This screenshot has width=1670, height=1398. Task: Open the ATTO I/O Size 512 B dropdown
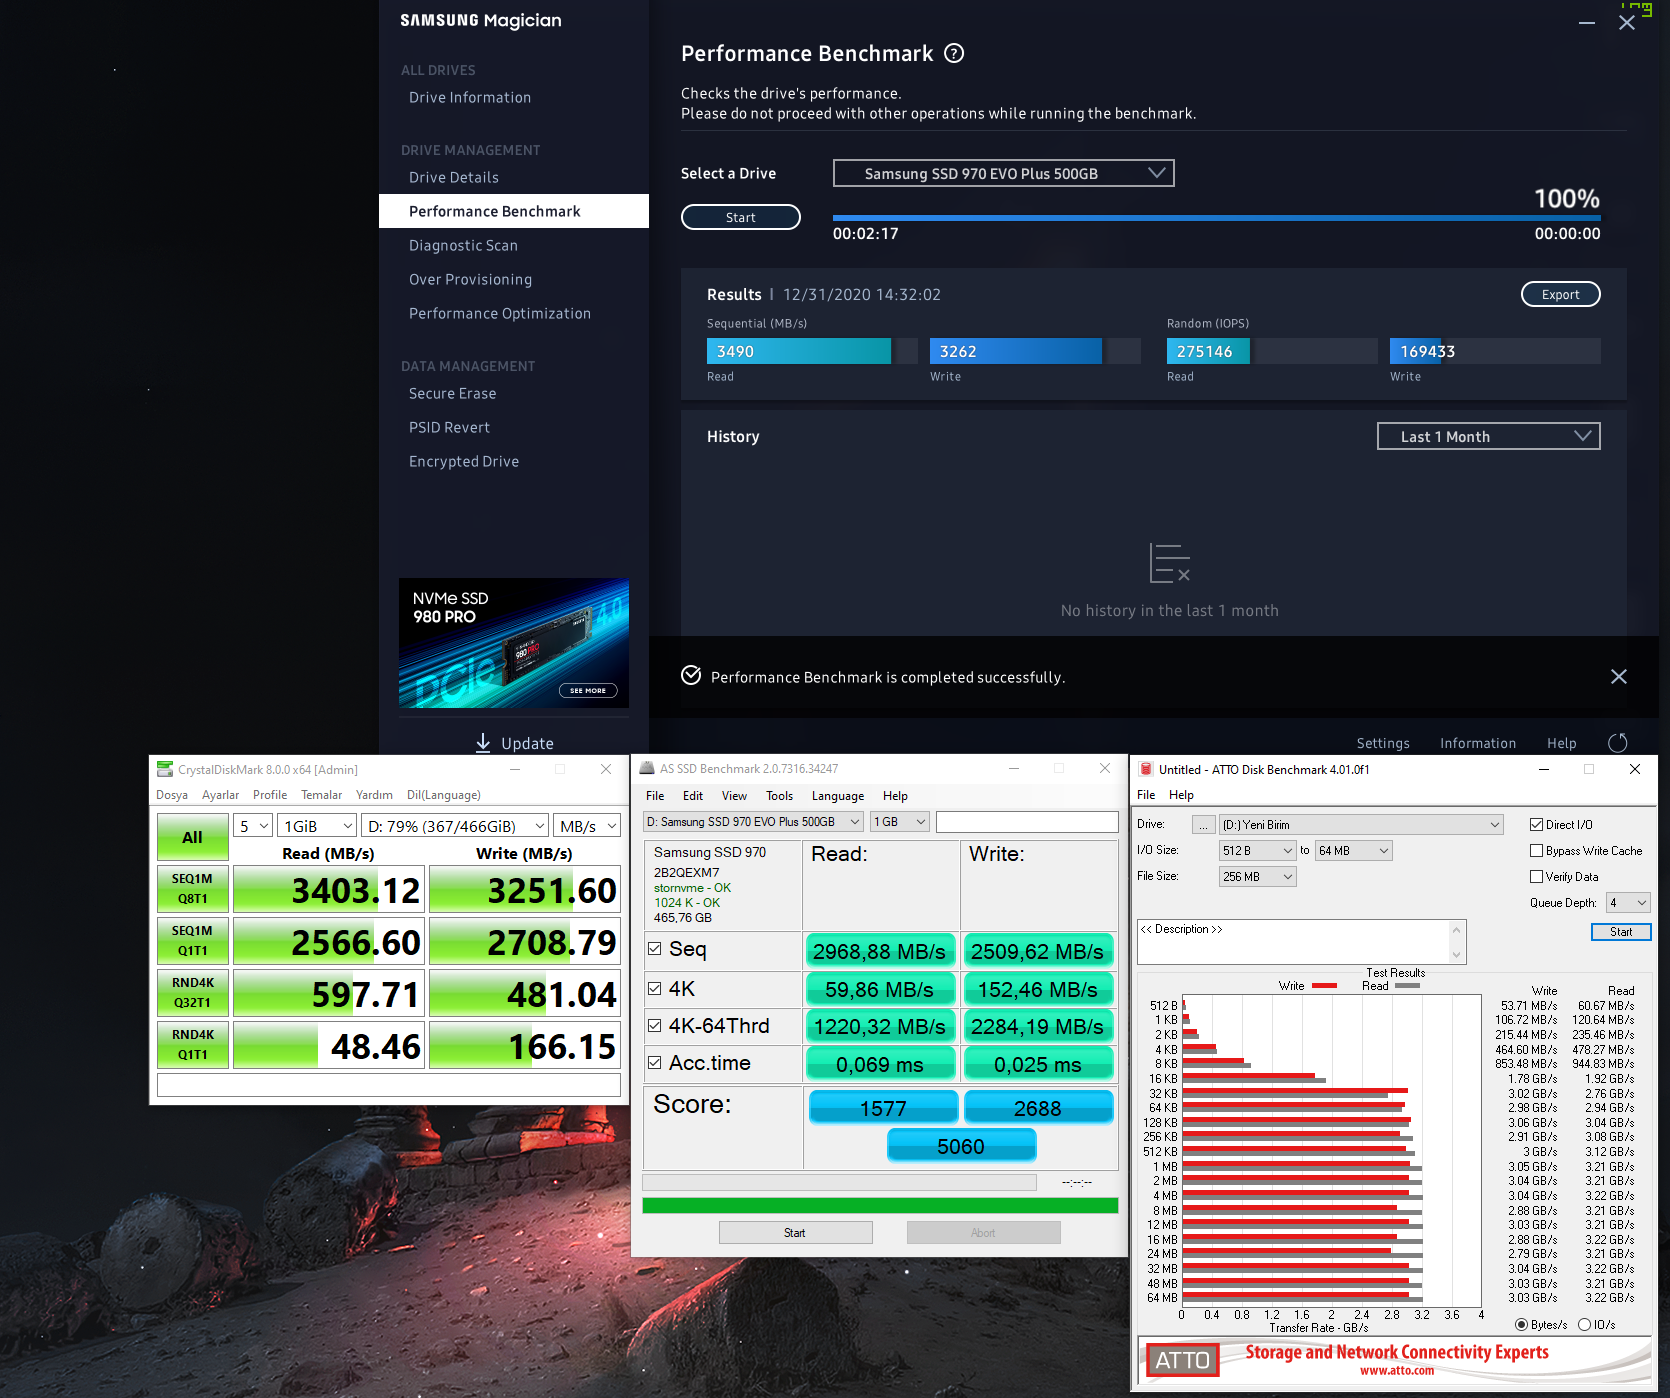(x=1257, y=850)
